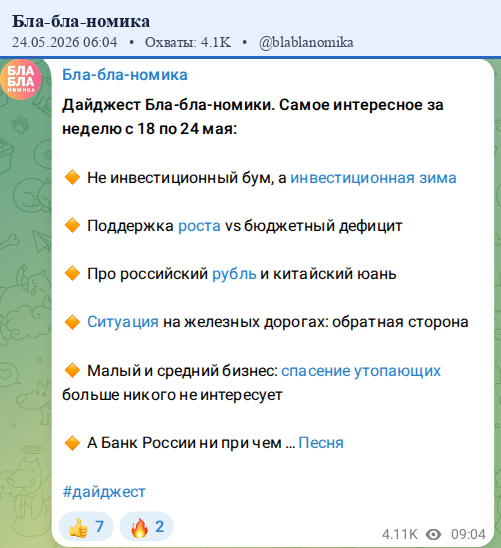Click the orange diamond before Про российский
Image resolution: width=501 pixels, height=548 pixels.
[72, 273]
